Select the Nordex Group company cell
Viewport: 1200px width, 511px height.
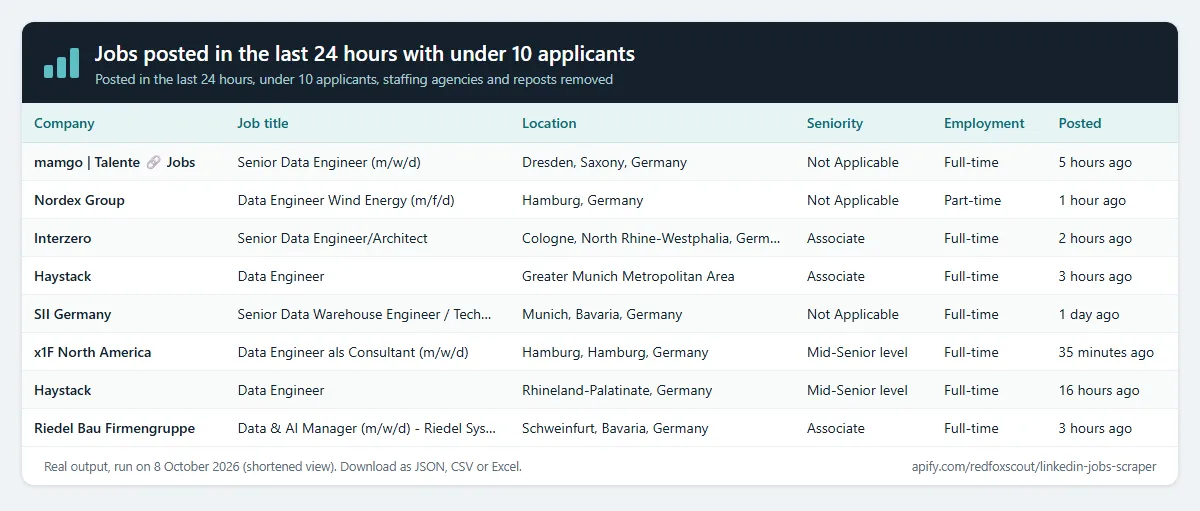(79, 200)
